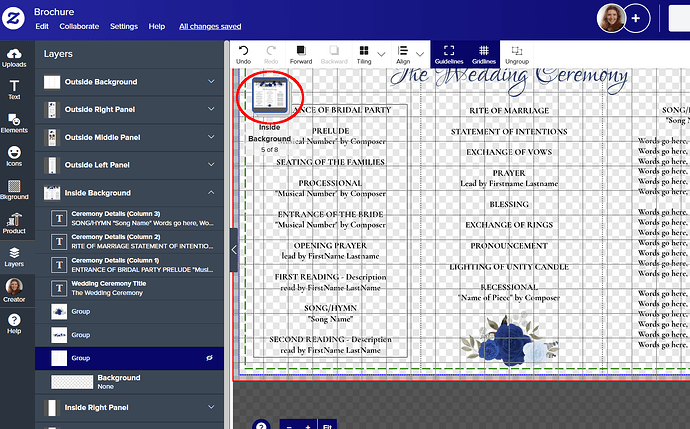The width and height of the screenshot is (690, 429).
Task: Click the user avatar in header
Action: (610, 18)
